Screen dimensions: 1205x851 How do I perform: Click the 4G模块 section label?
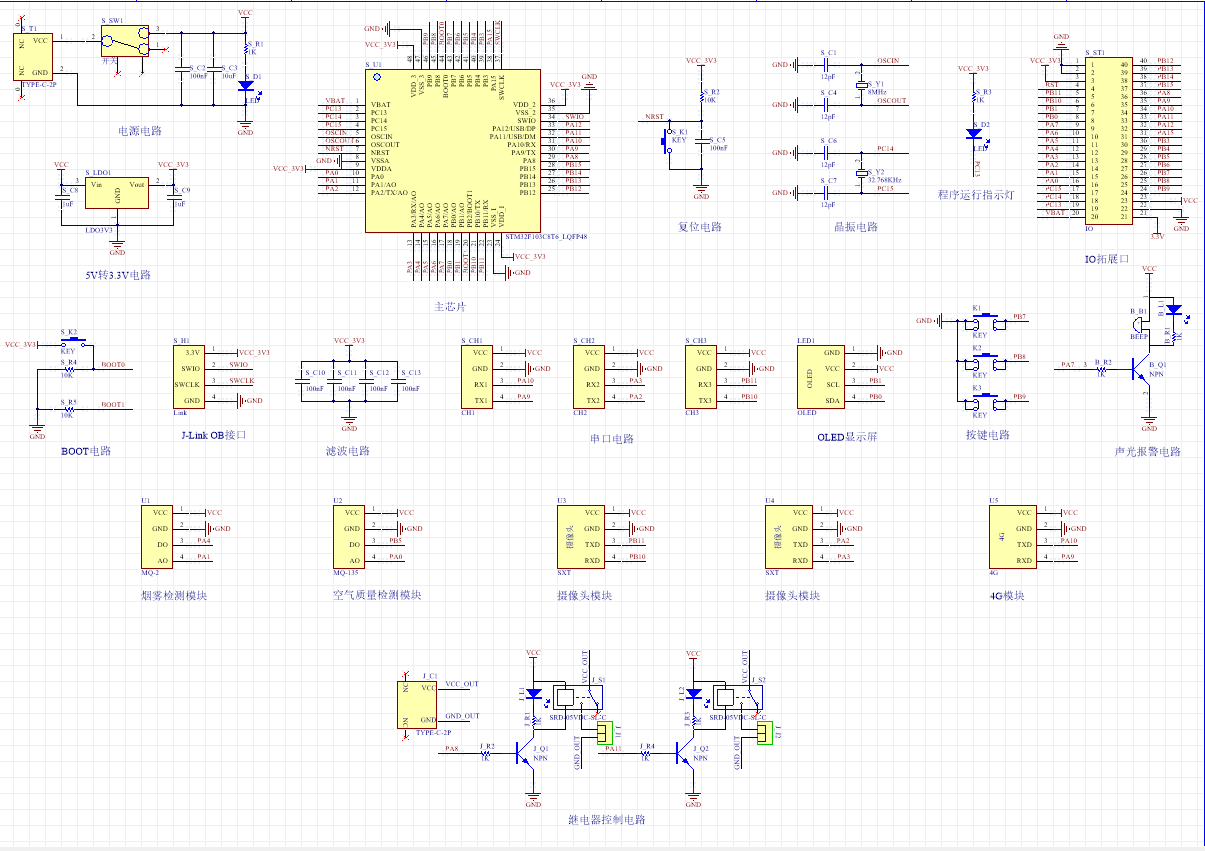tap(1007, 596)
